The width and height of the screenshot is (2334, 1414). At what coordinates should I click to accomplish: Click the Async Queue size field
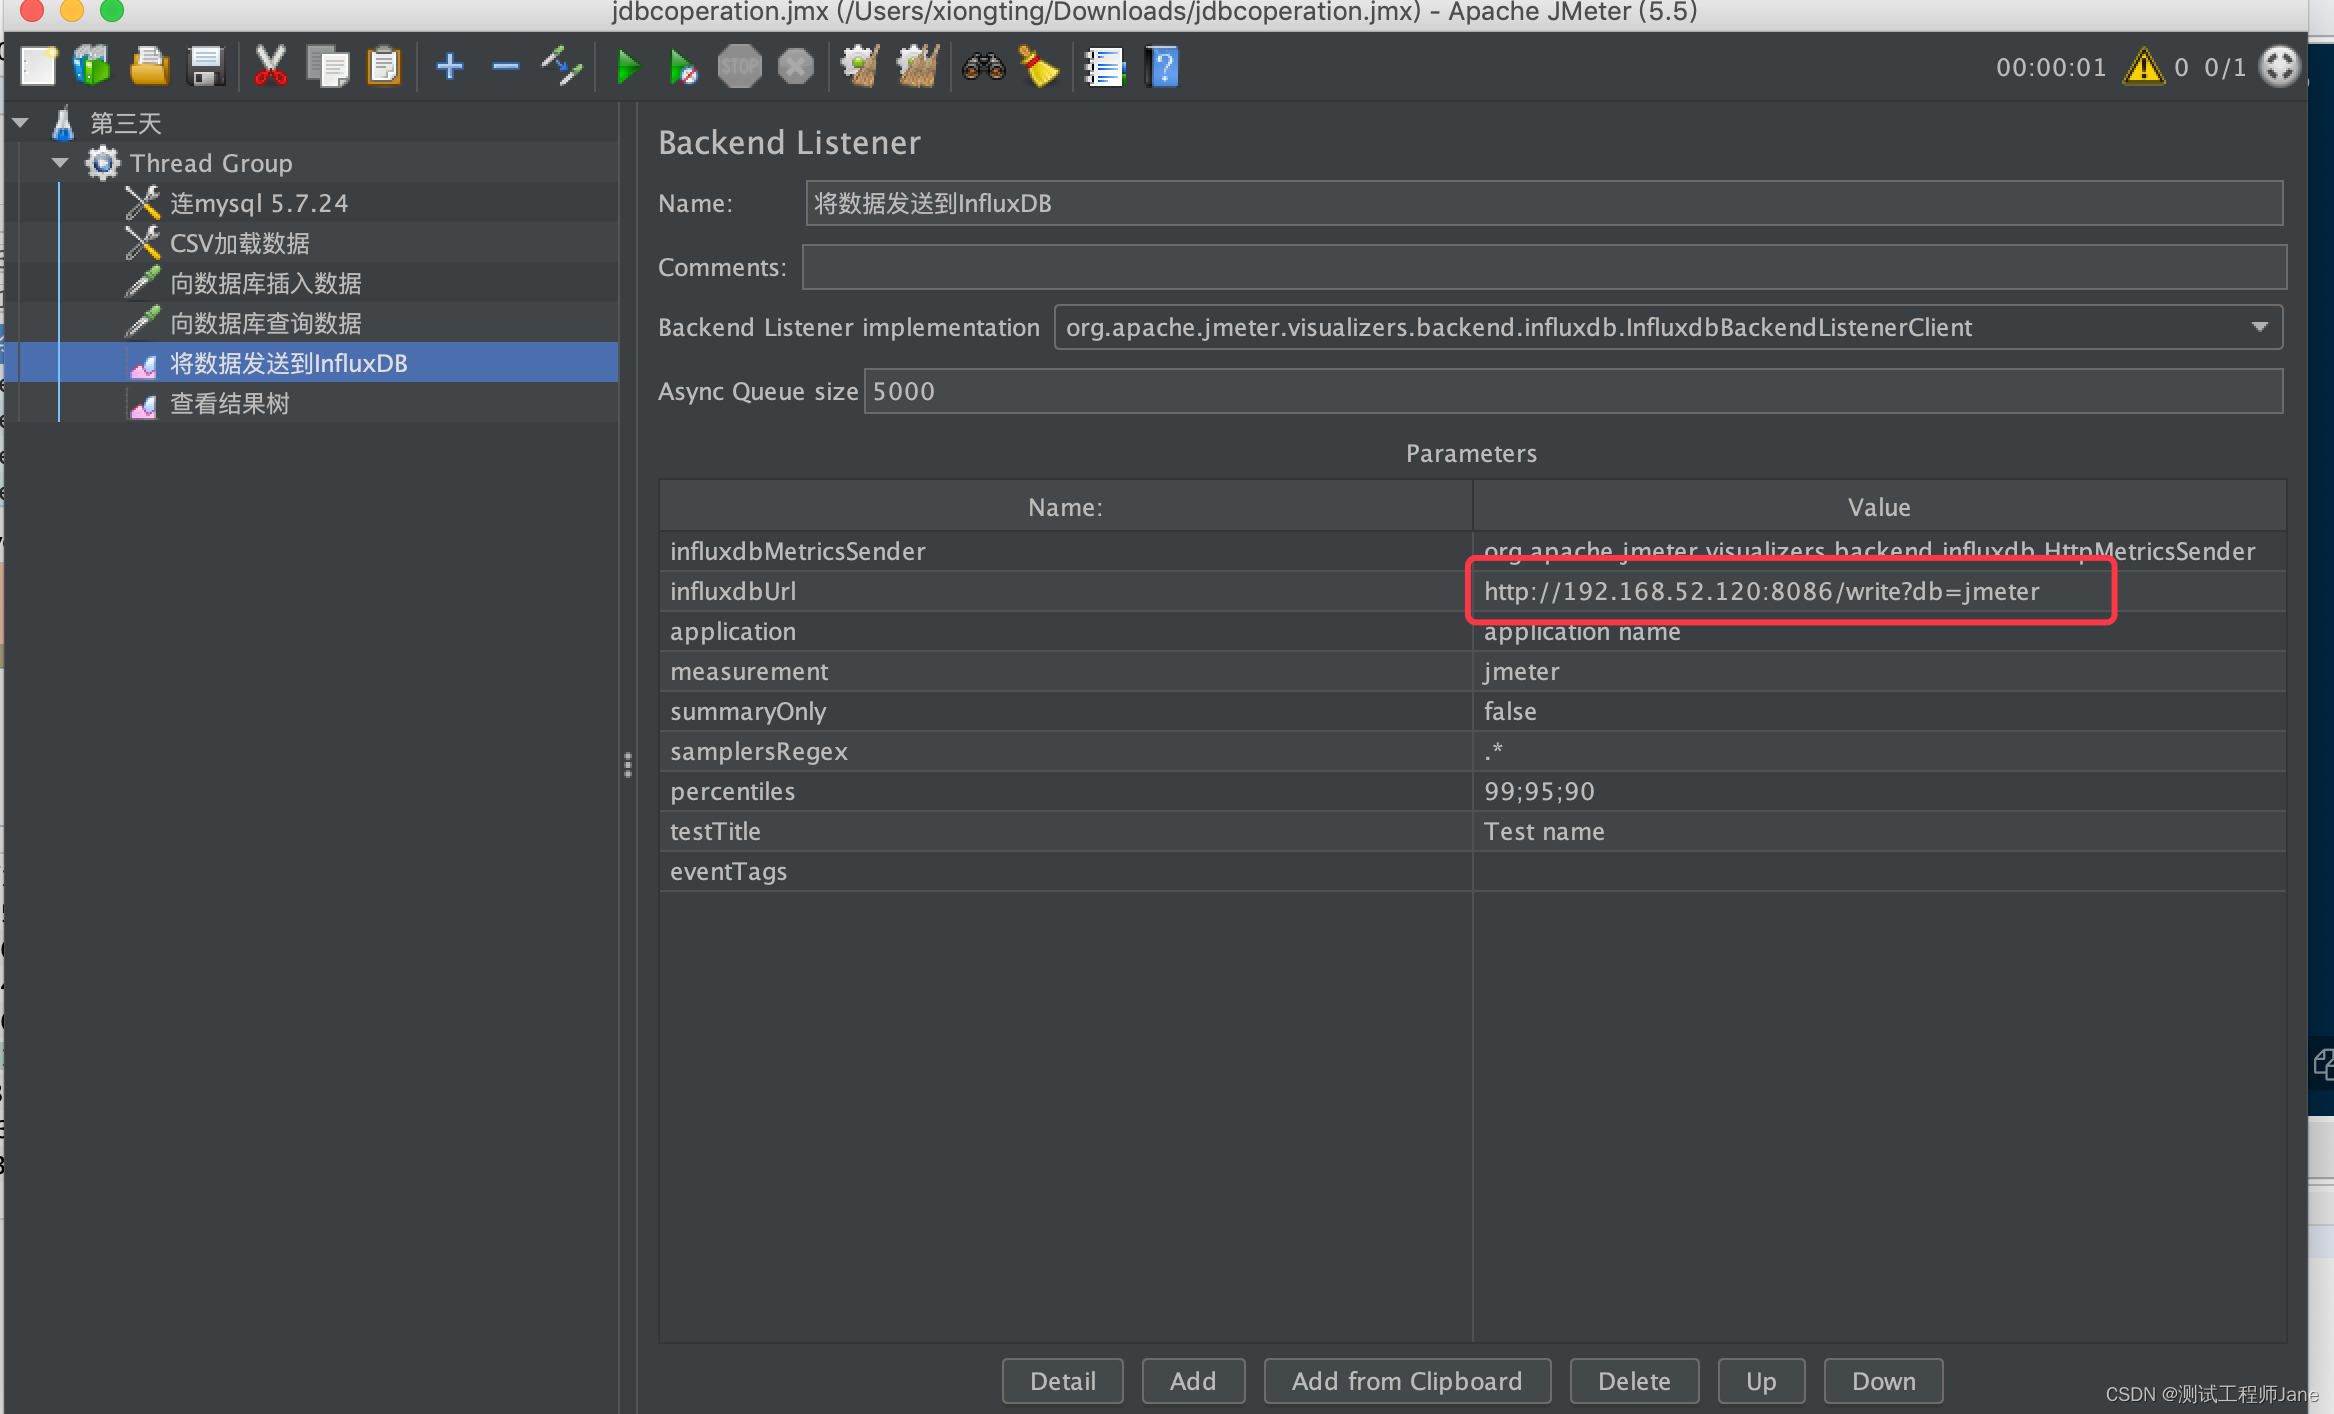[1574, 391]
